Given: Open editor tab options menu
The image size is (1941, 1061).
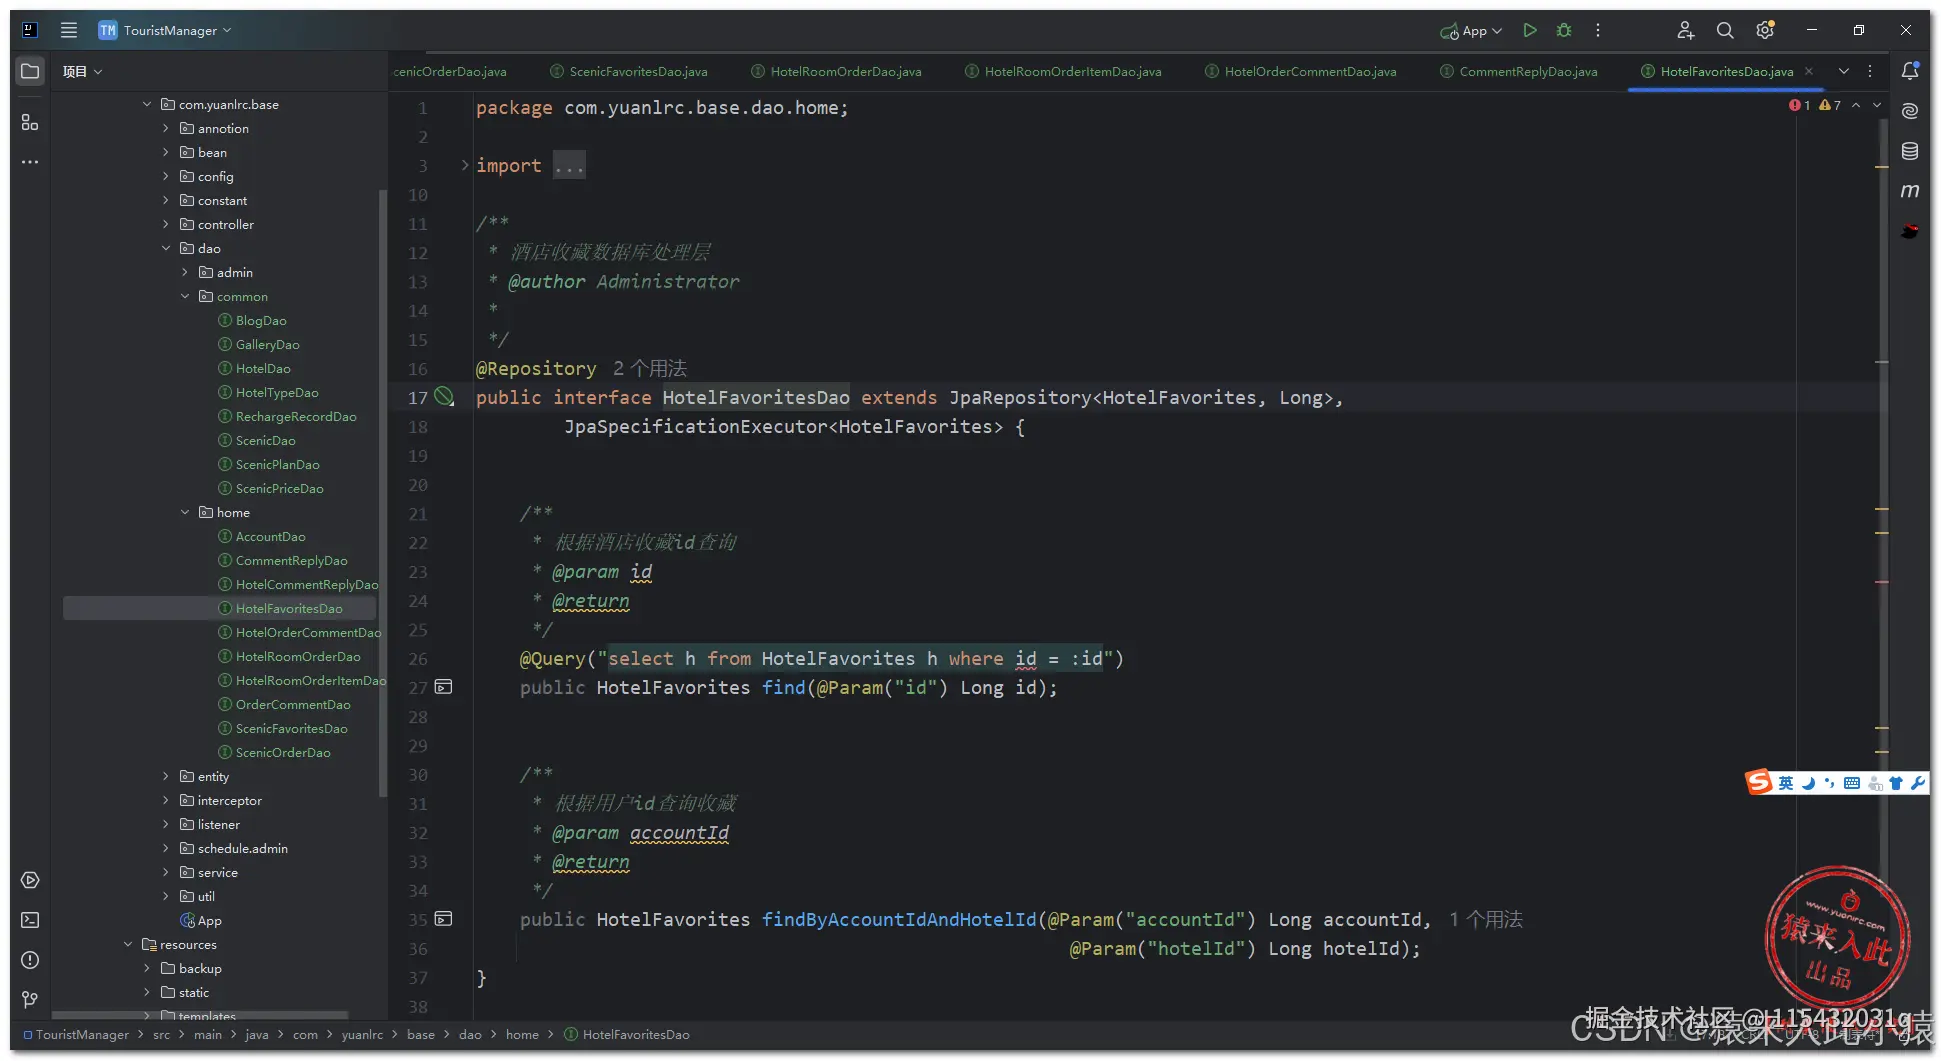Looking at the screenshot, I should (1870, 71).
